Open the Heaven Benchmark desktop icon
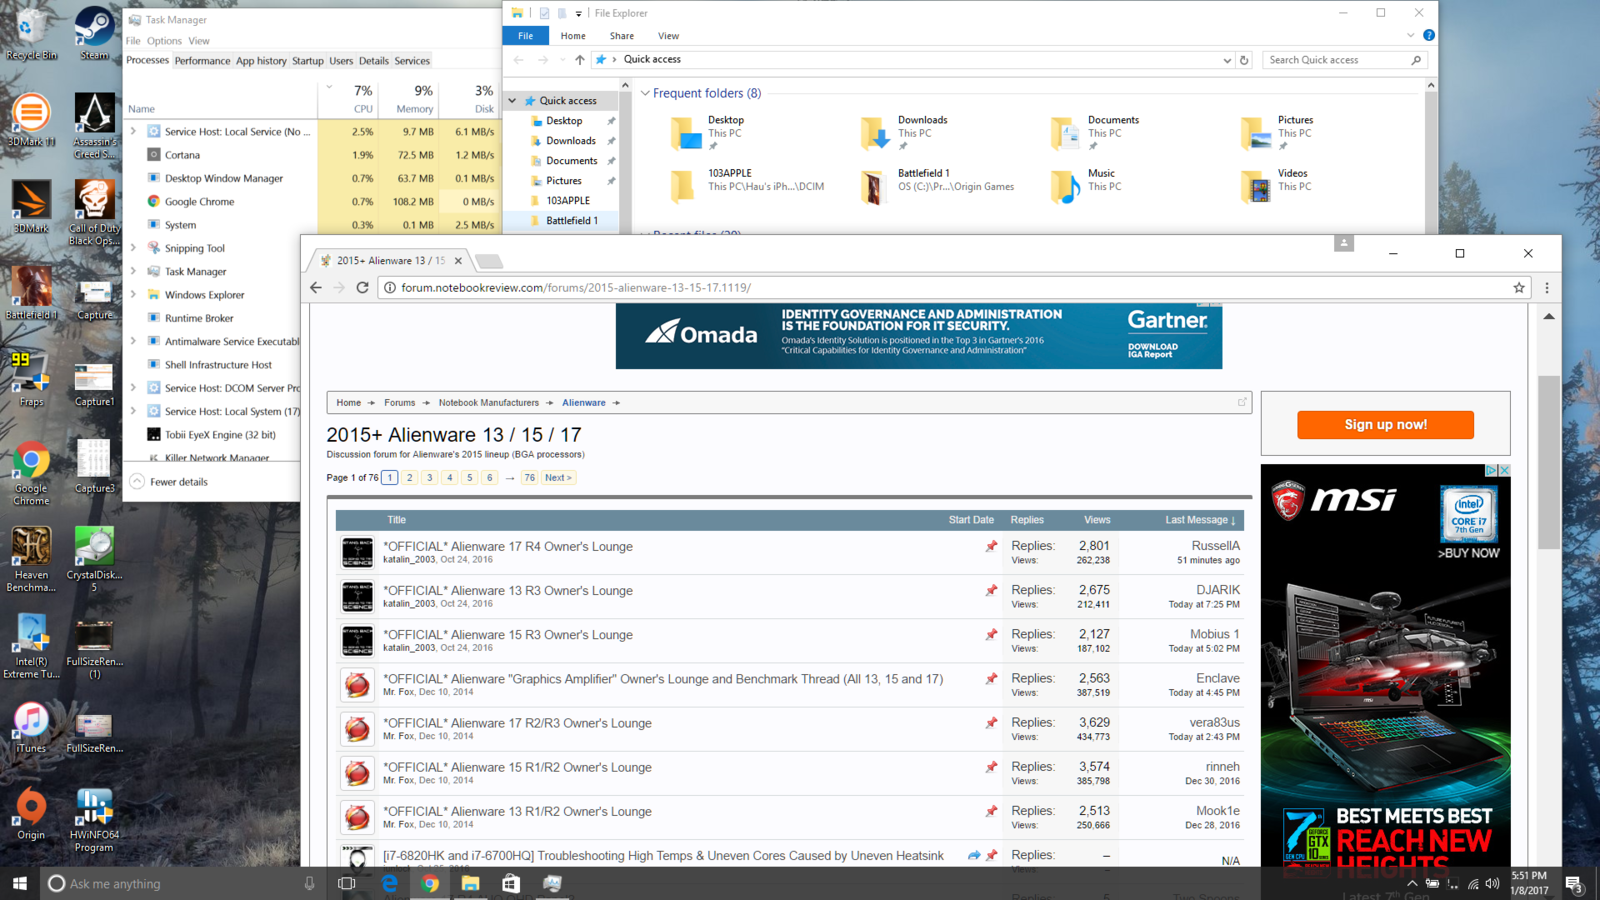 (31, 560)
